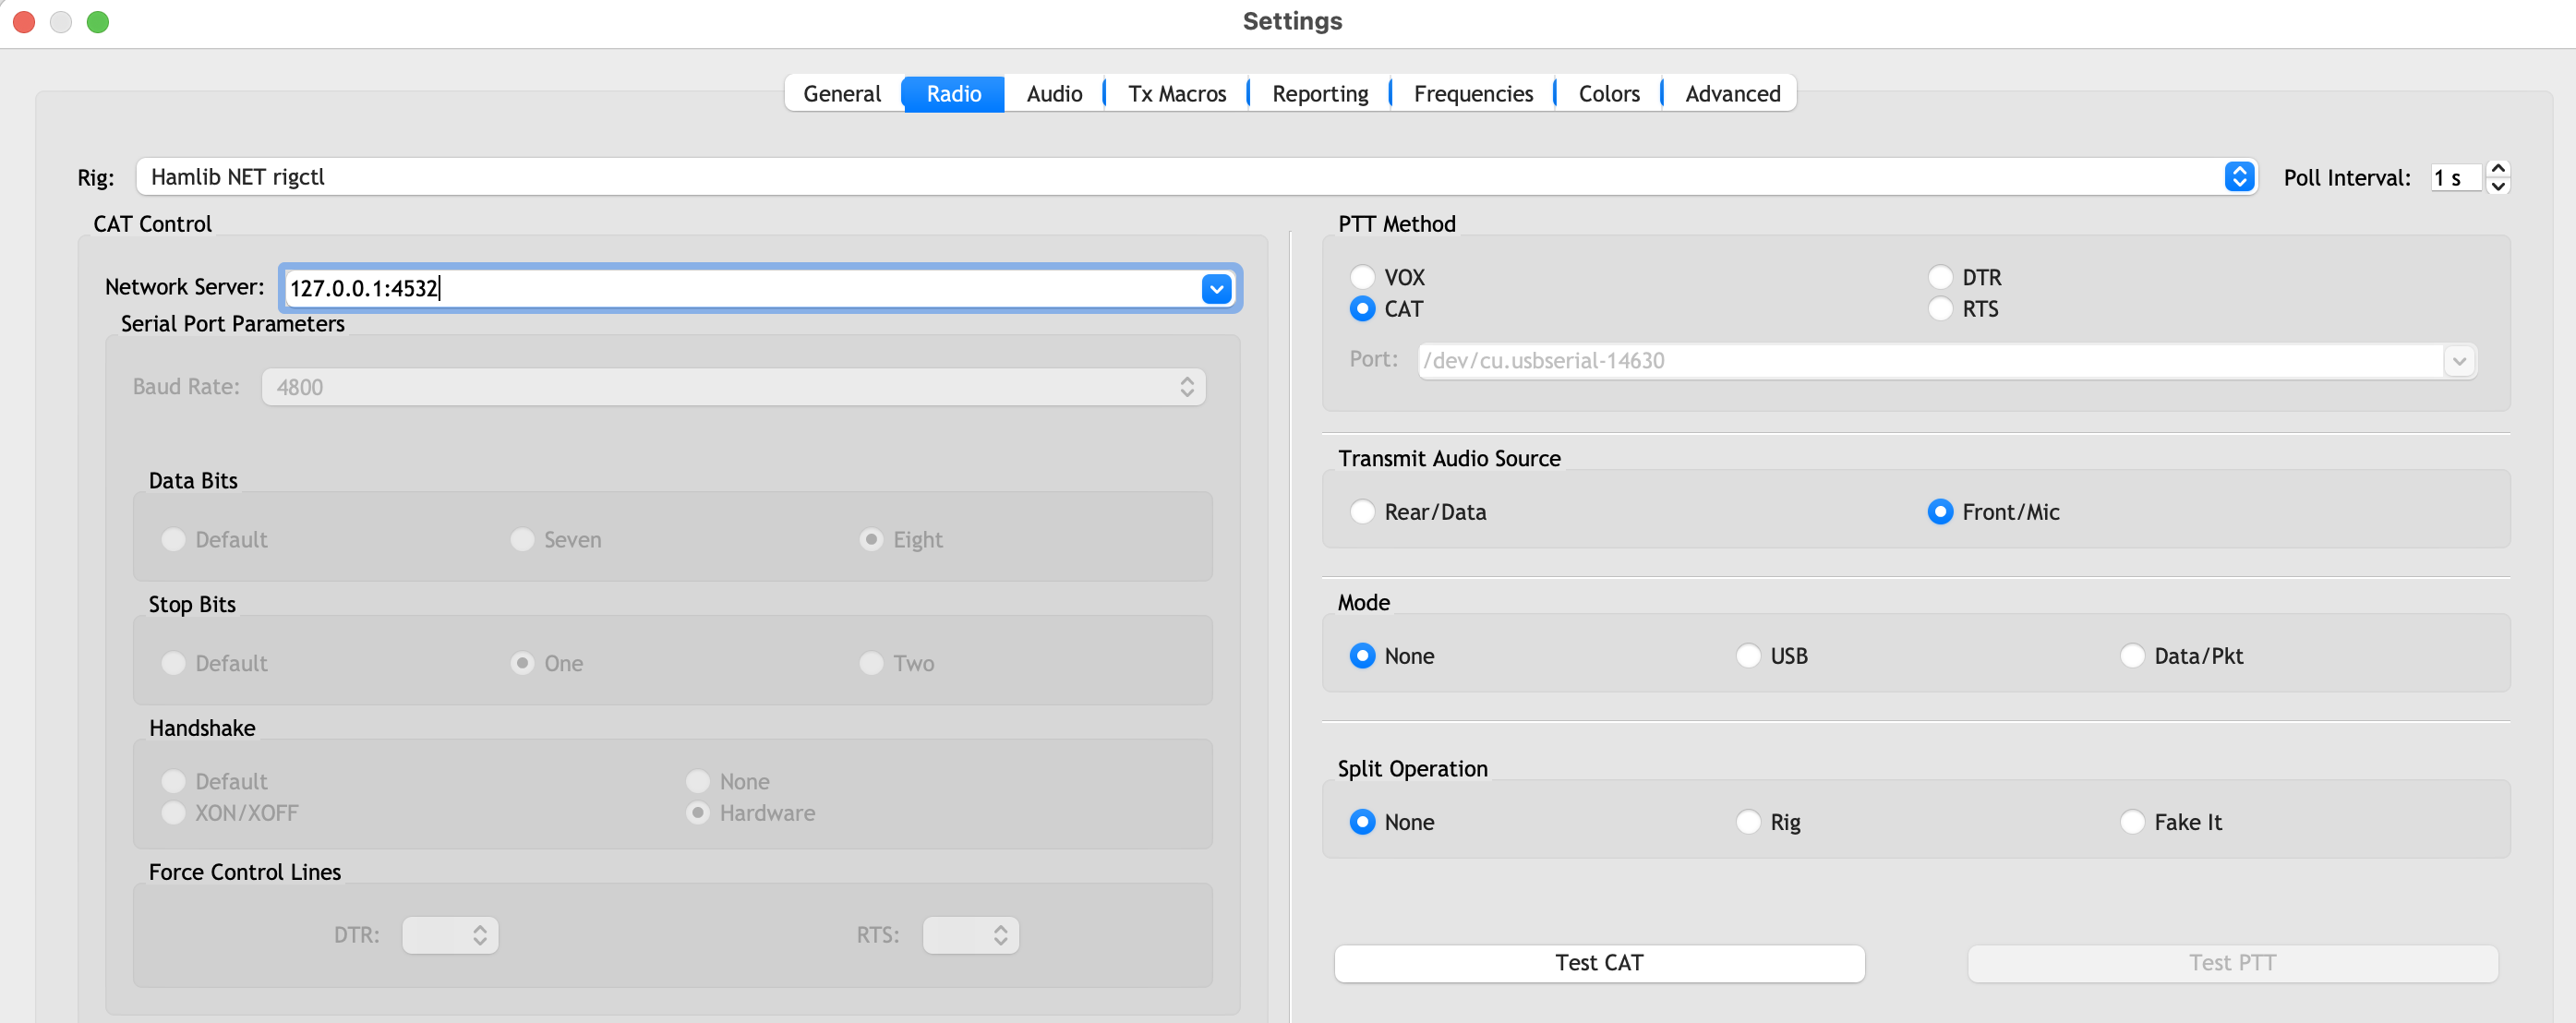Expand the Network Server dropdown arrow
Image resolution: width=2576 pixels, height=1023 pixels.
pyautogui.click(x=1216, y=289)
